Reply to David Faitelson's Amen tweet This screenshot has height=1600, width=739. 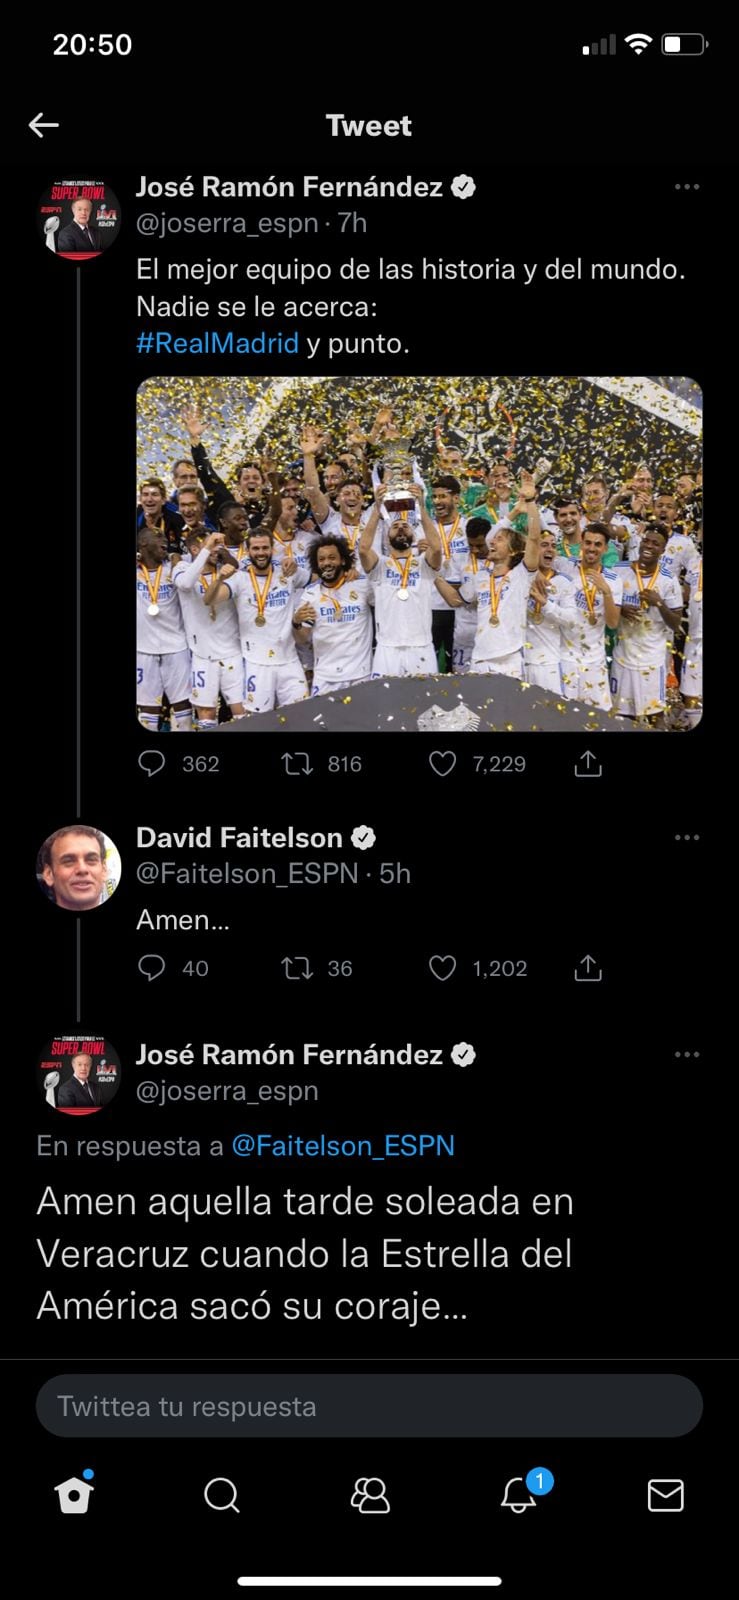point(151,968)
